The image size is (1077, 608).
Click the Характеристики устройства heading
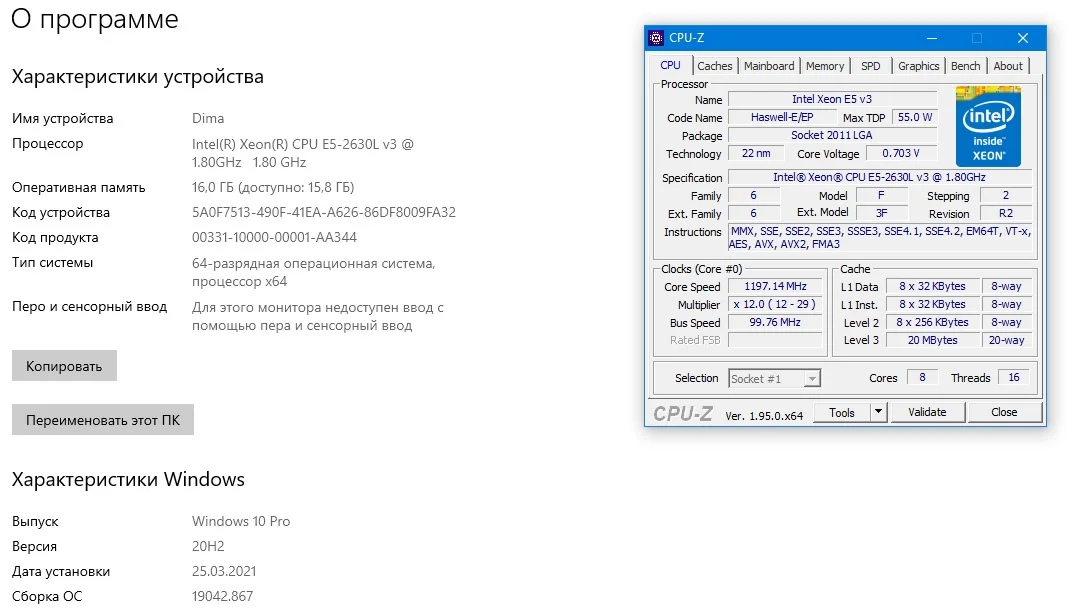point(137,76)
